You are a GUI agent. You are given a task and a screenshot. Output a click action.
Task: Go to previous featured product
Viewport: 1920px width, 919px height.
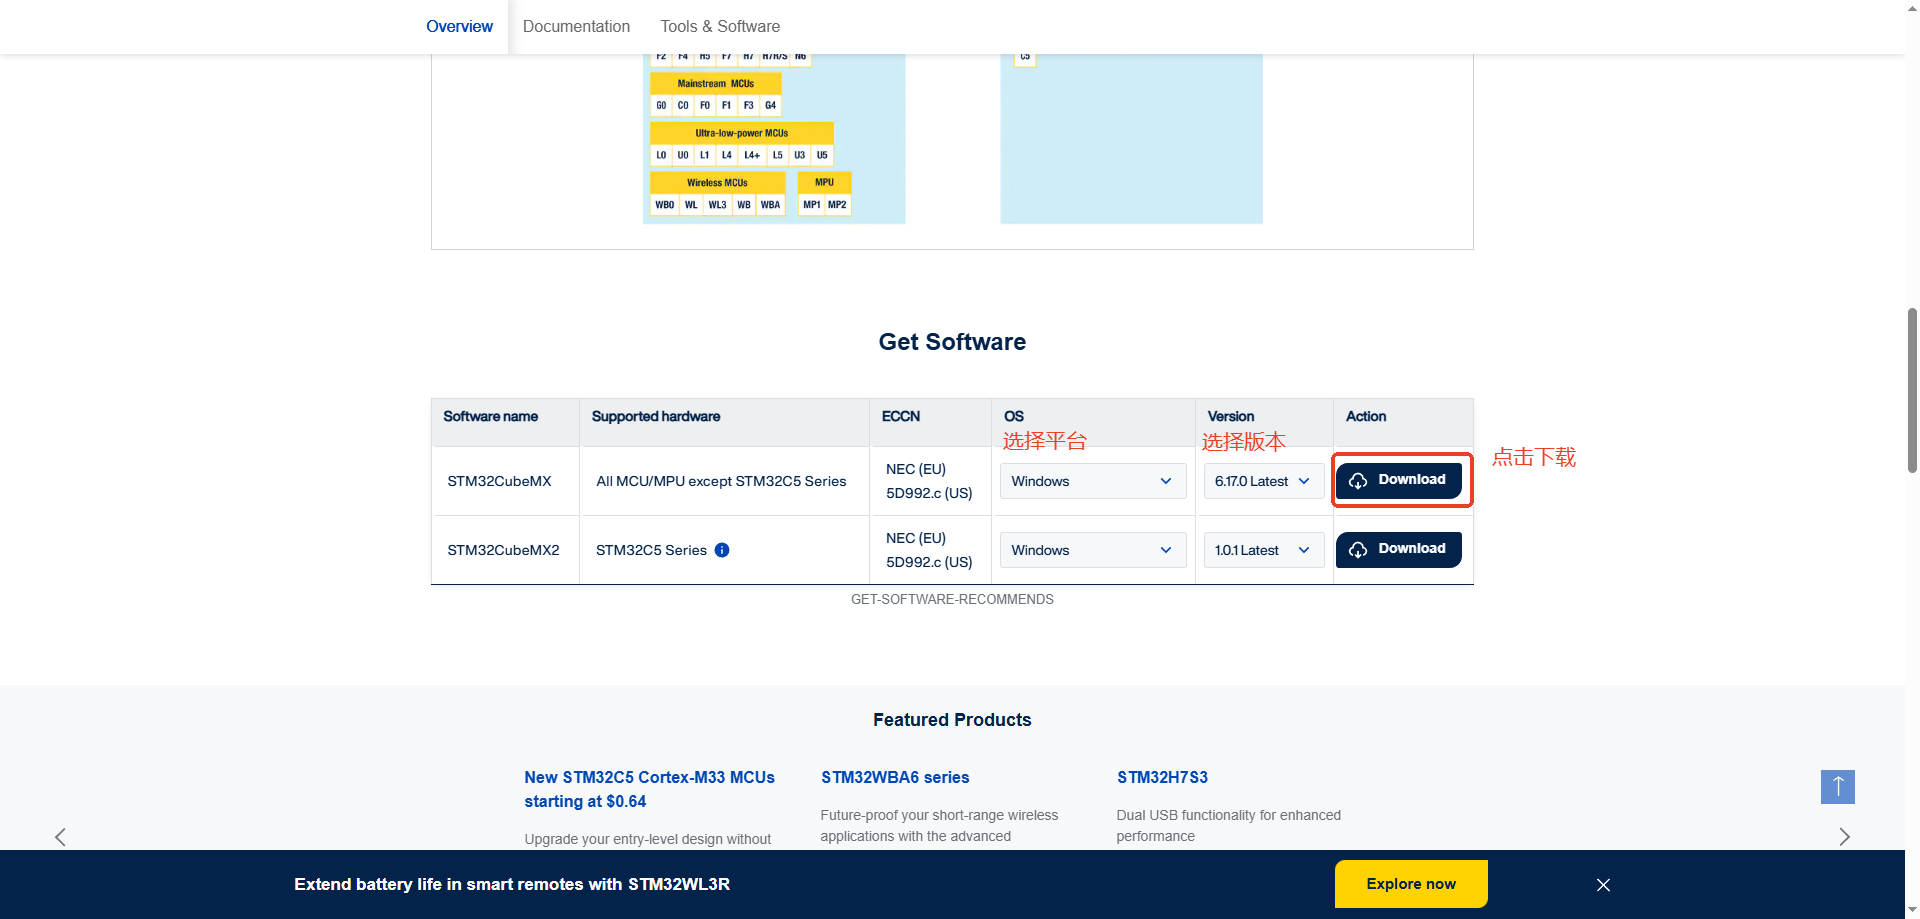point(60,837)
